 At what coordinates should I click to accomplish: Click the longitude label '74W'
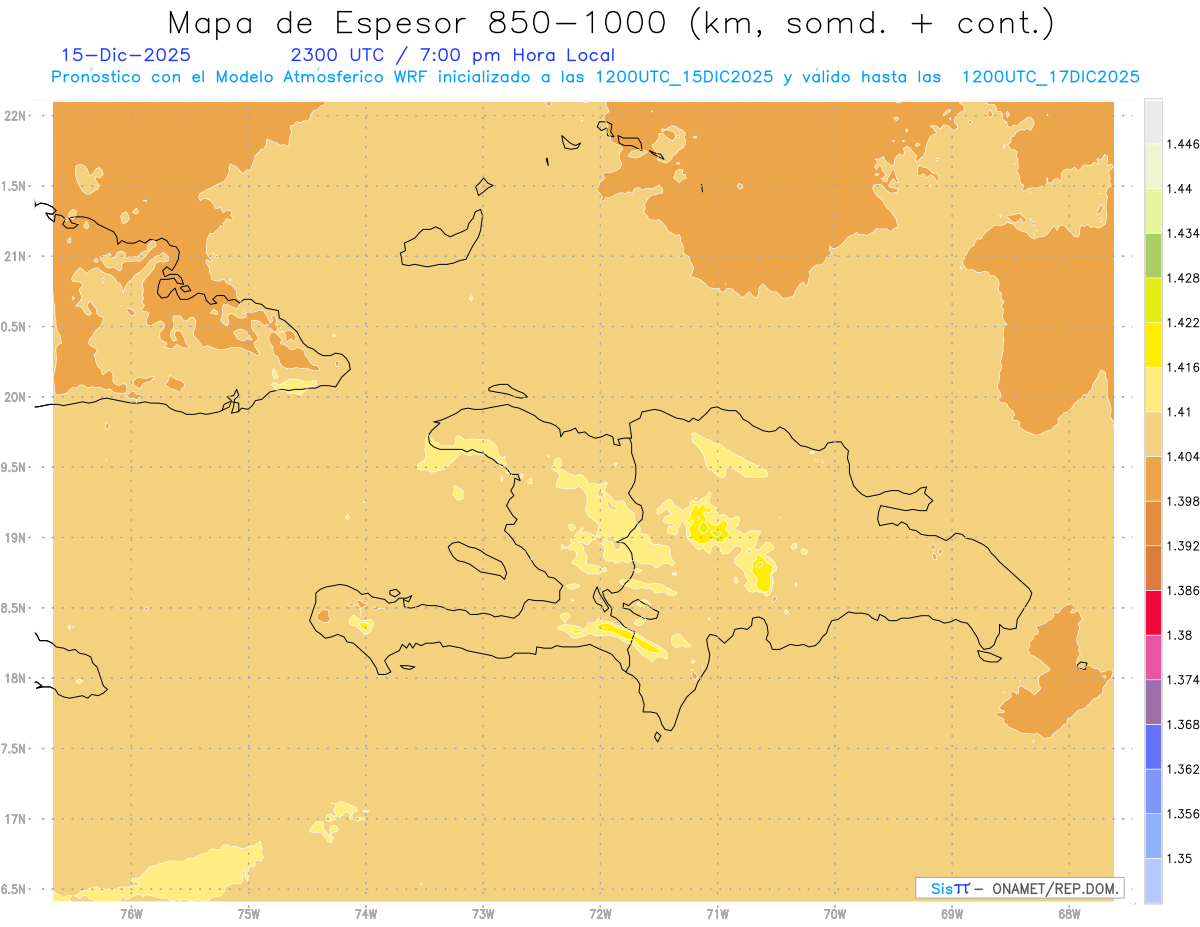[x=366, y=913]
